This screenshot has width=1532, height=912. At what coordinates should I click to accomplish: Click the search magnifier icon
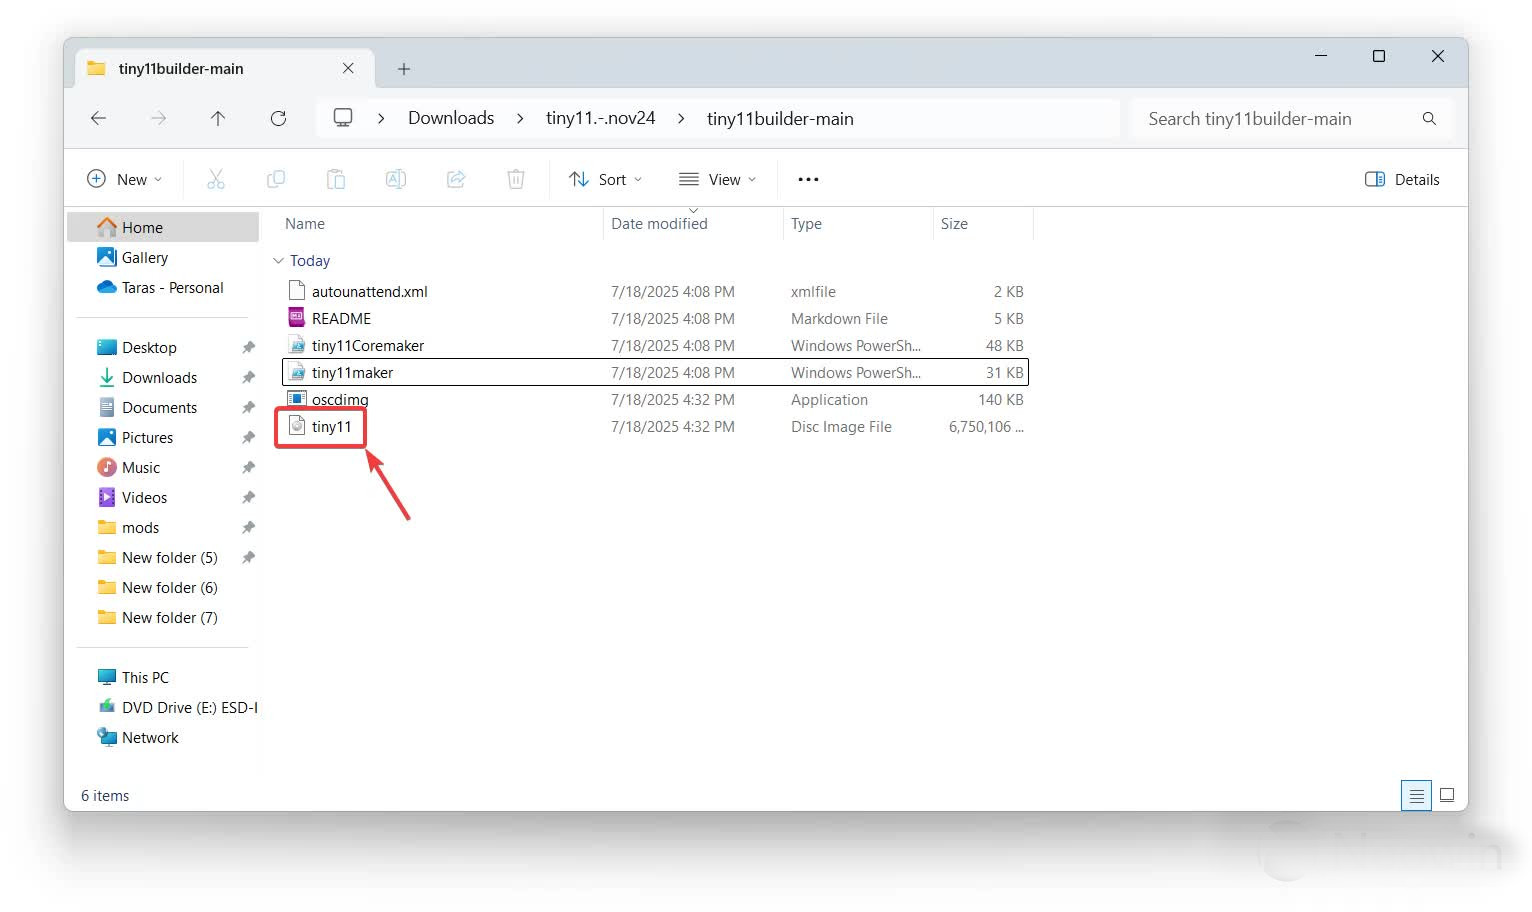point(1429,118)
